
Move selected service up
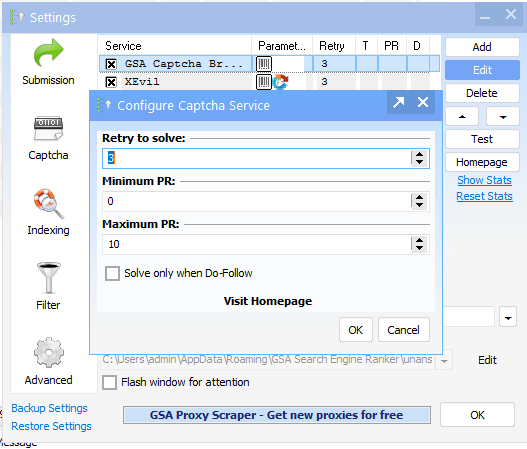point(462,117)
